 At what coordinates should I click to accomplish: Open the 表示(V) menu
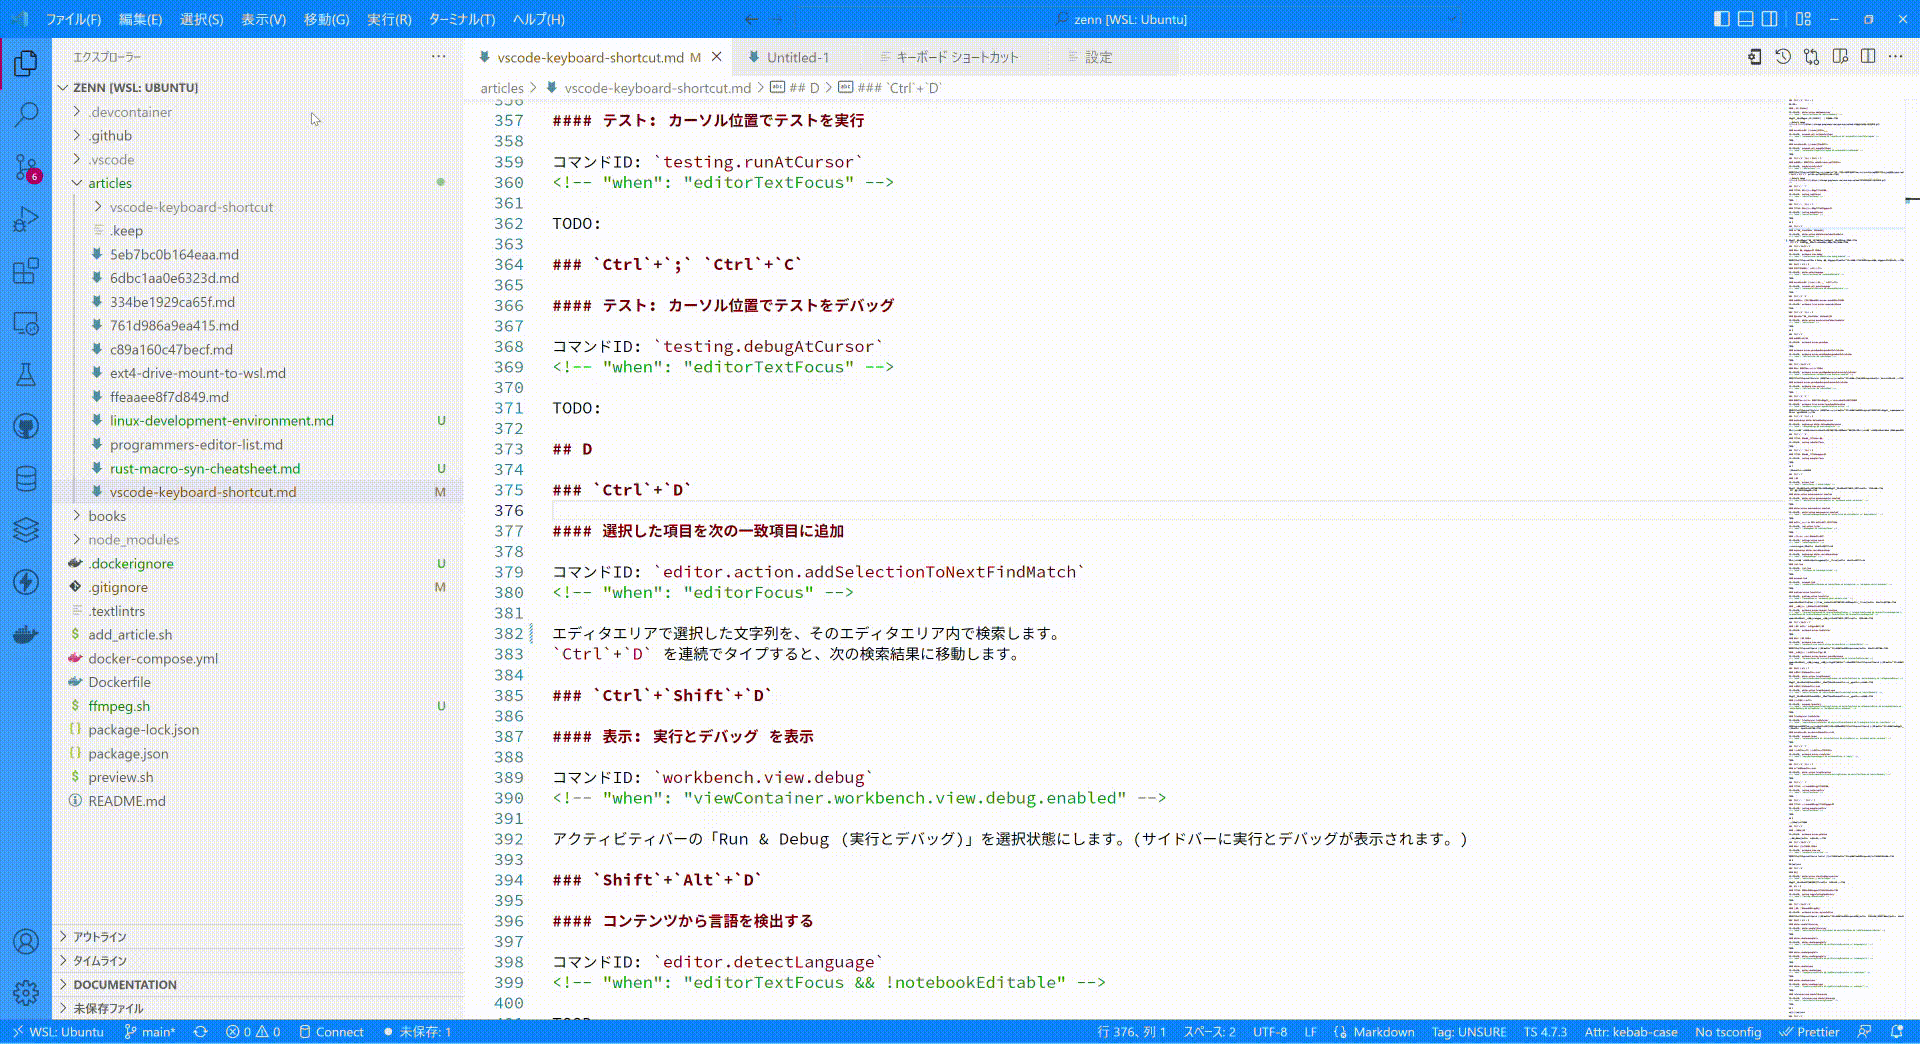263,19
